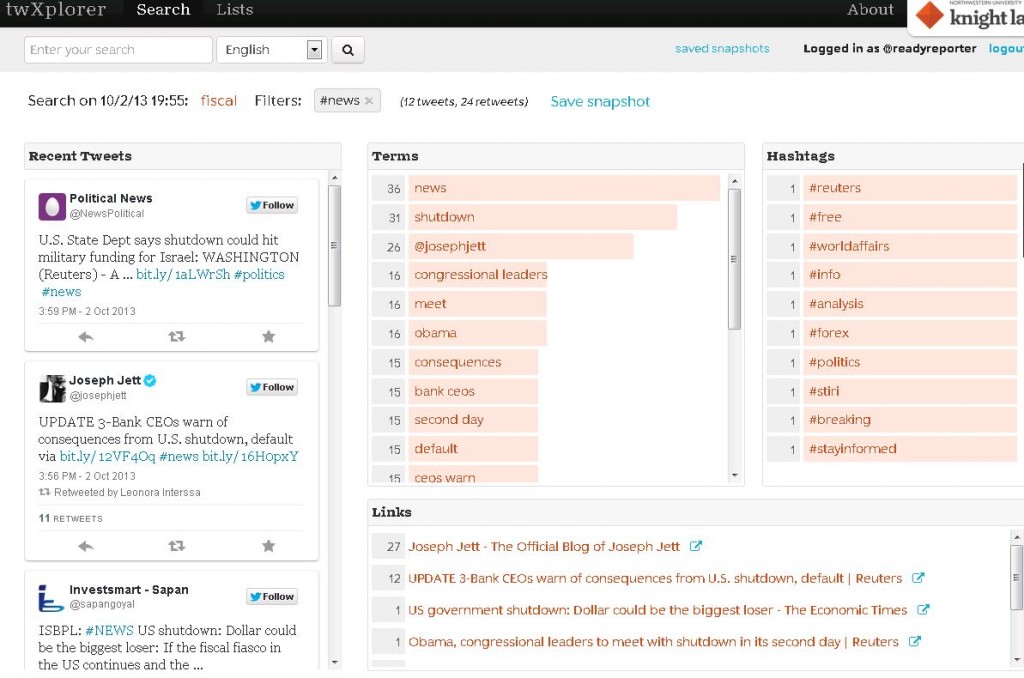Open Obama congressional leaders Reuters link
The width and height of the screenshot is (1024, 678).
[653, 642]
